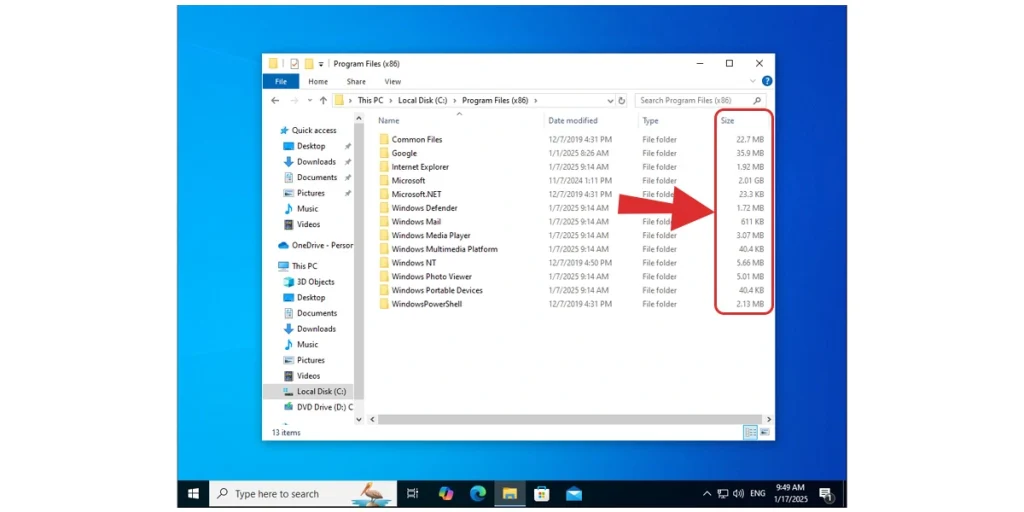This screenshot has height=512, width=1024.
Task: Launch Copilot from the taskbar
Action: pos(446,494)
